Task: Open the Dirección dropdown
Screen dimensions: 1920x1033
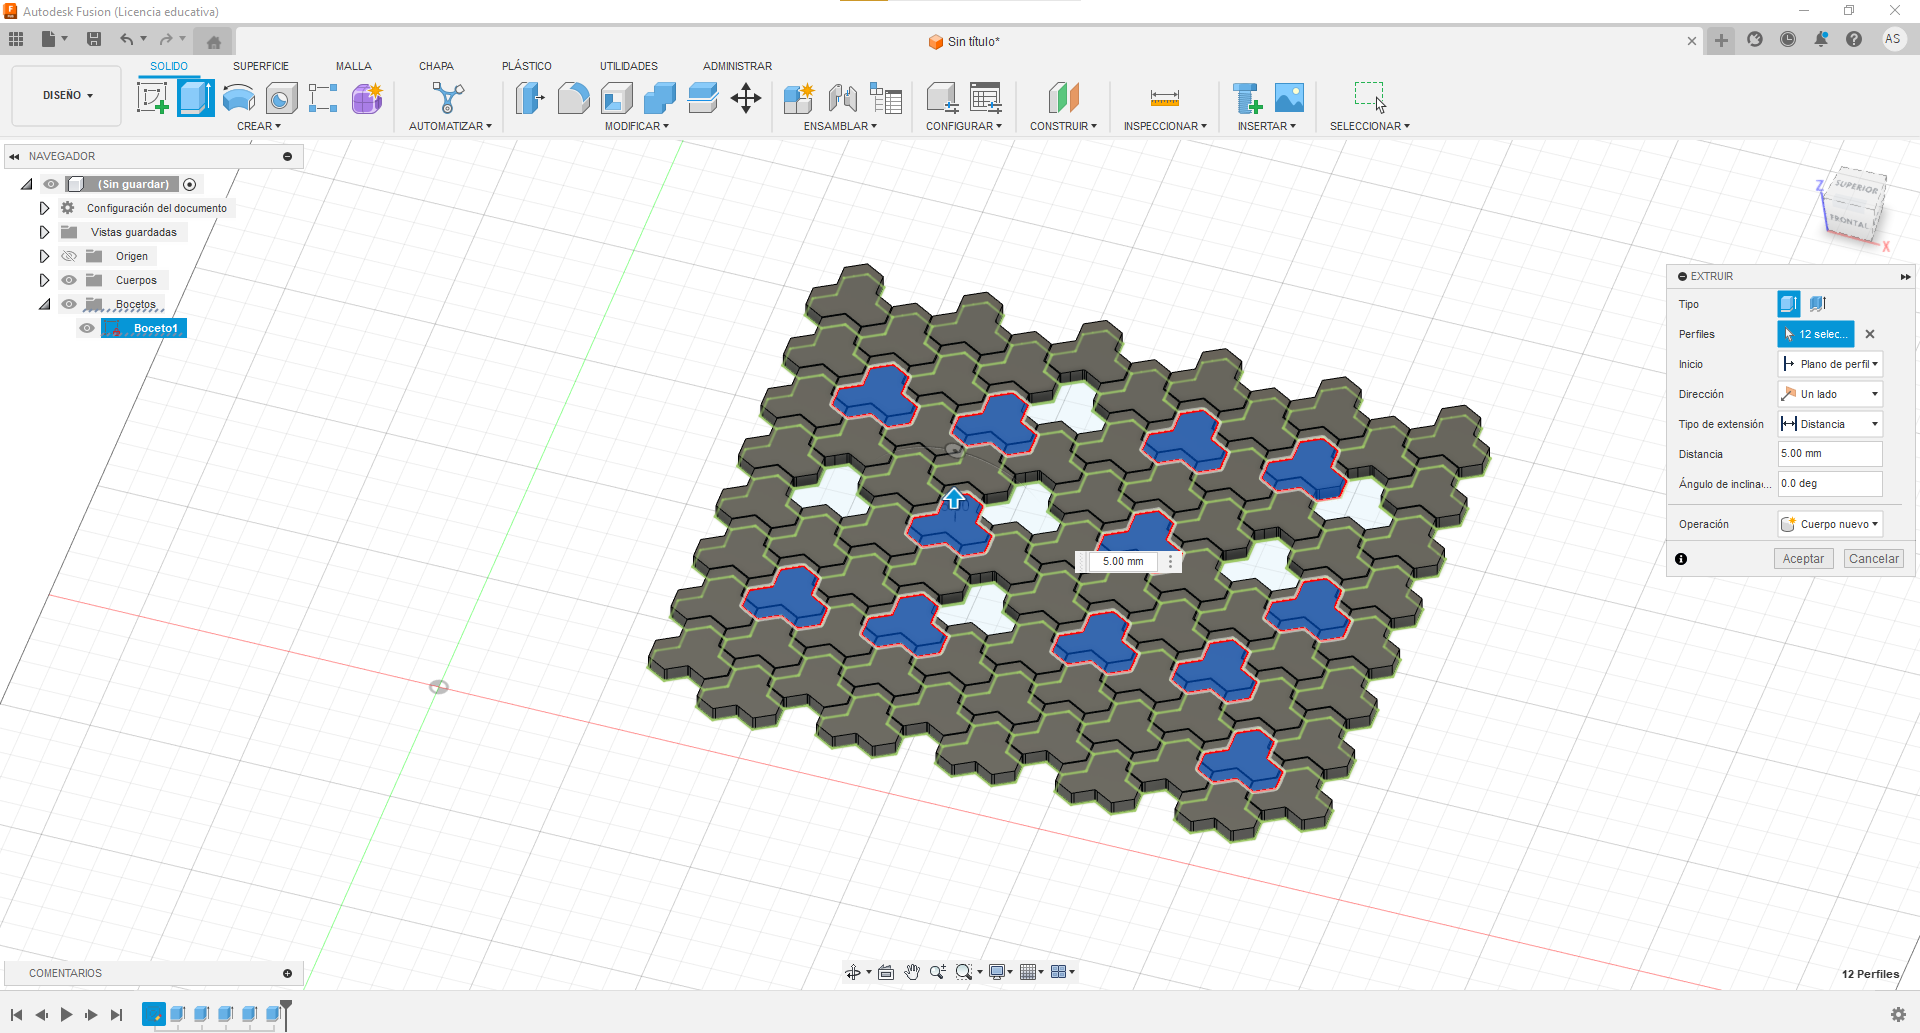Action: click(1830, 394)
